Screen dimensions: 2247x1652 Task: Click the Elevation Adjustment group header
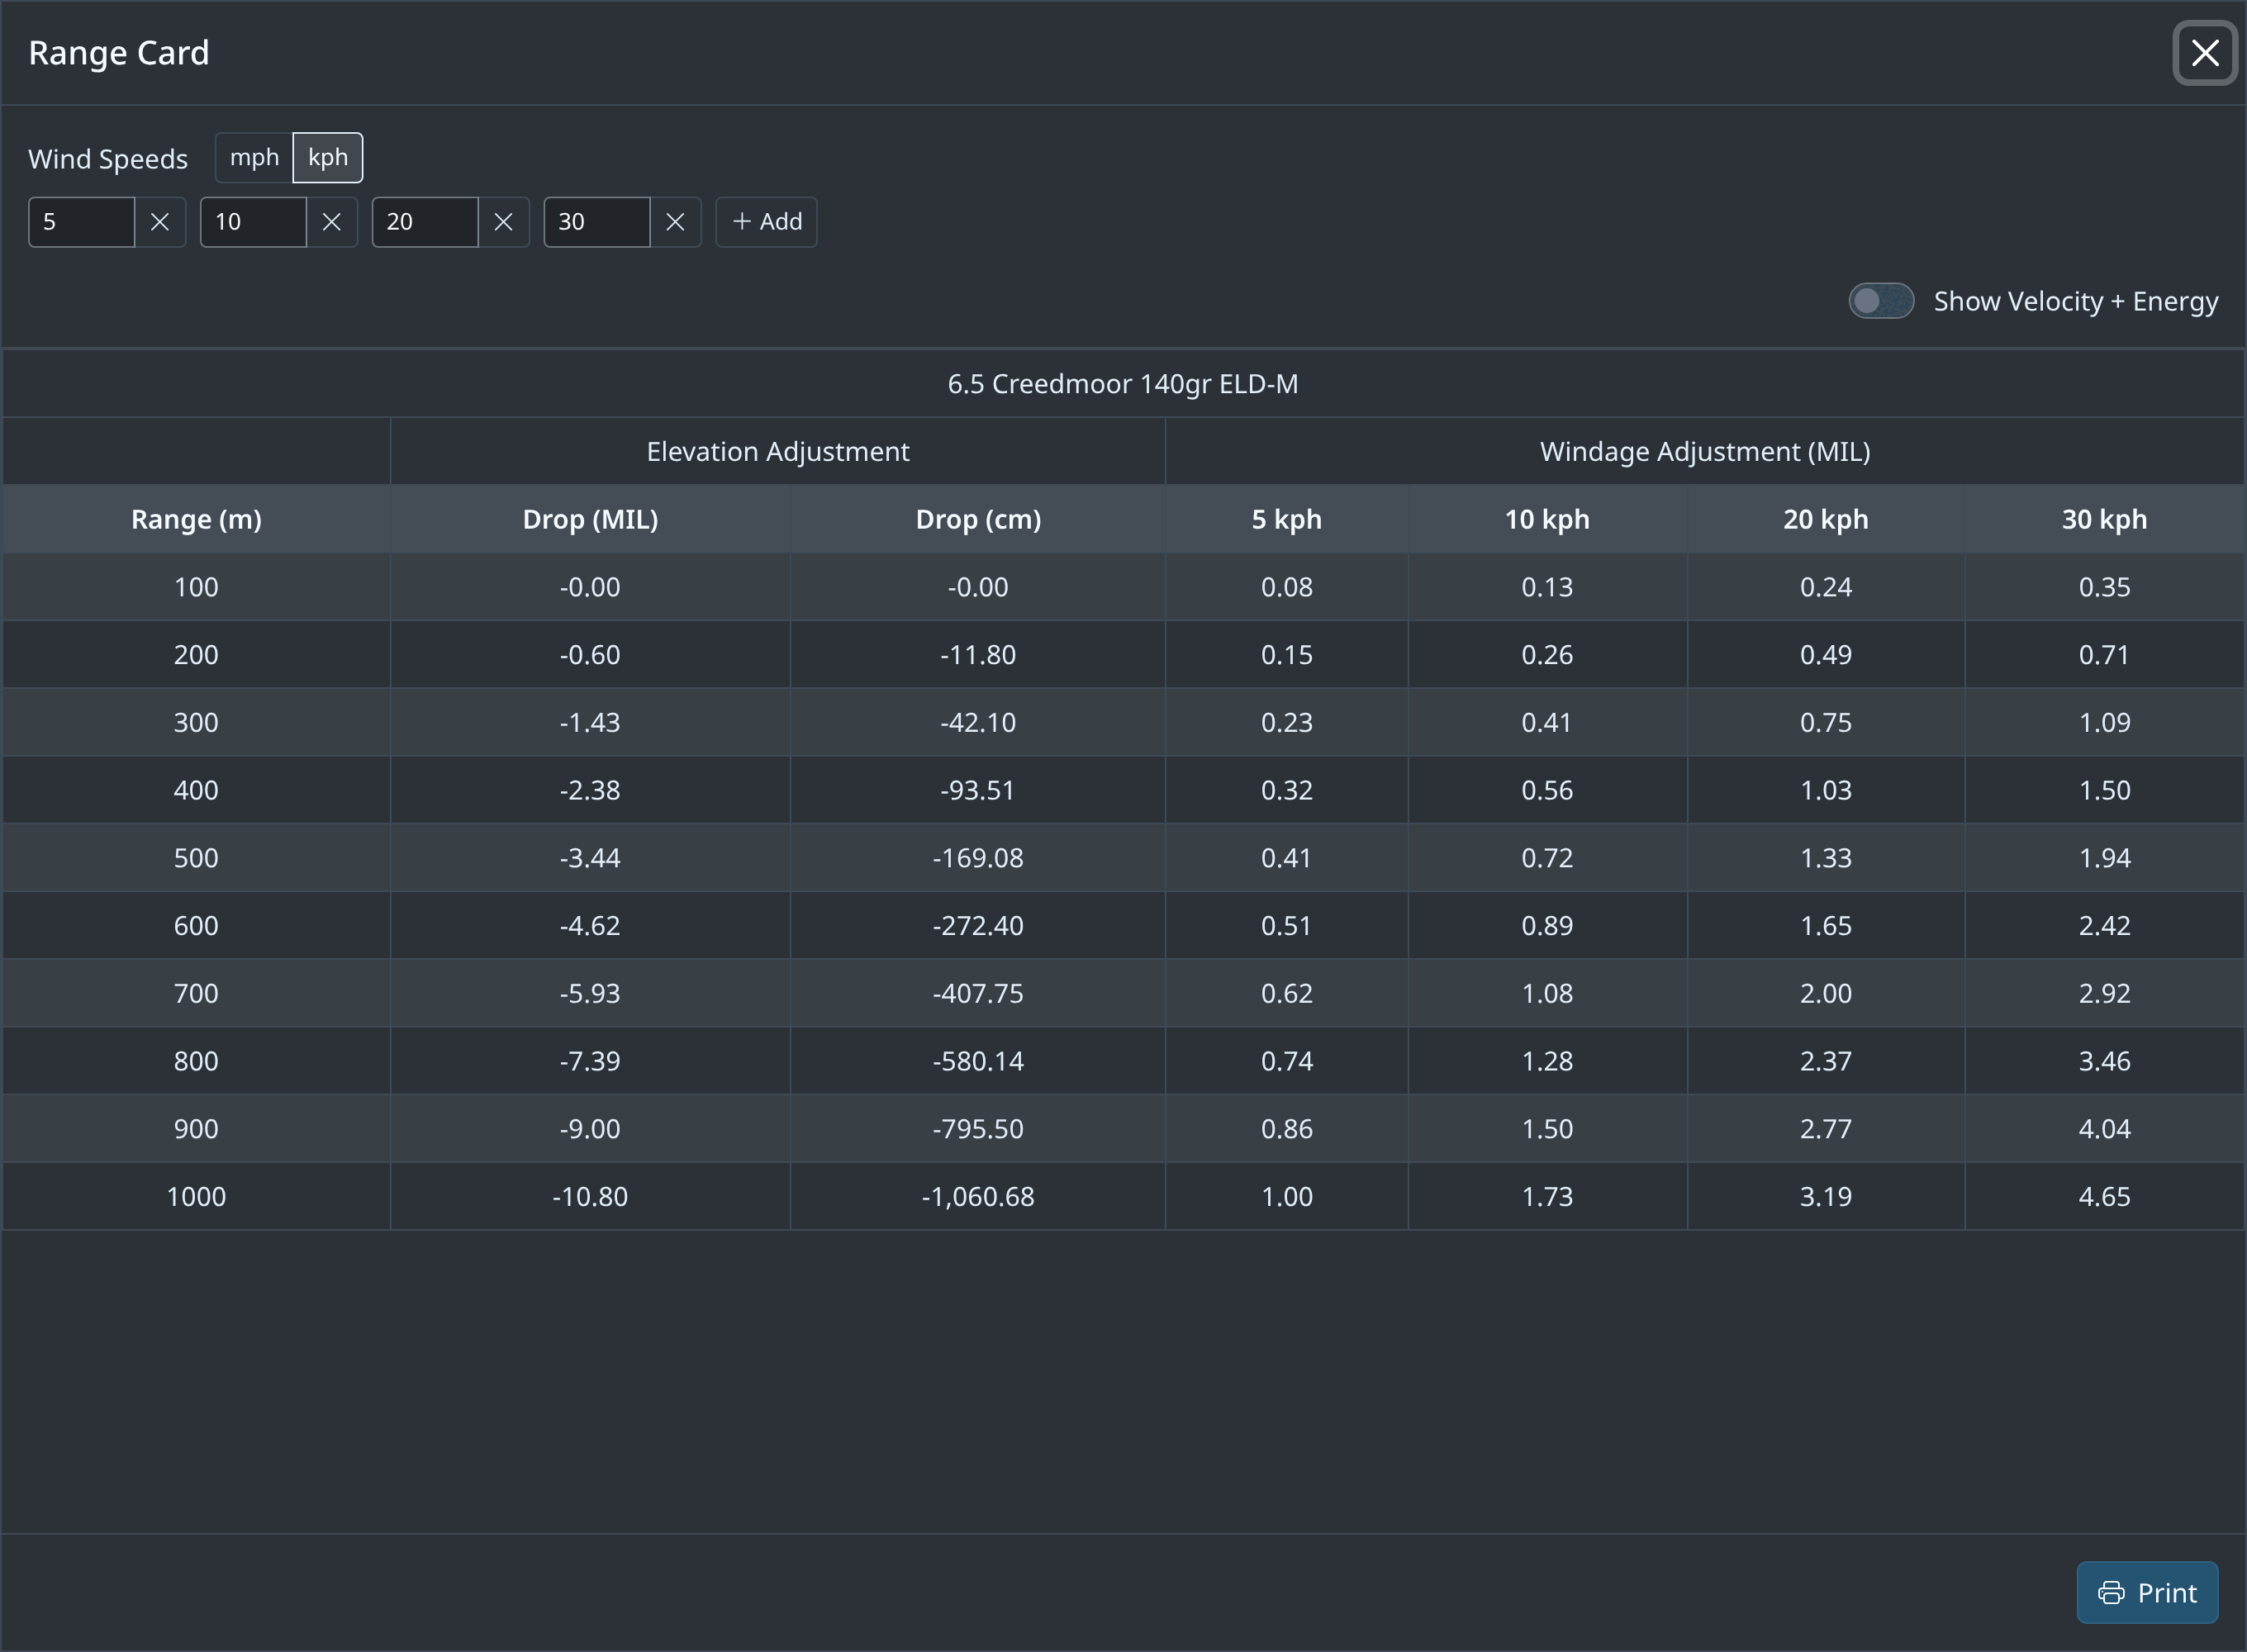tap(778, 451)
